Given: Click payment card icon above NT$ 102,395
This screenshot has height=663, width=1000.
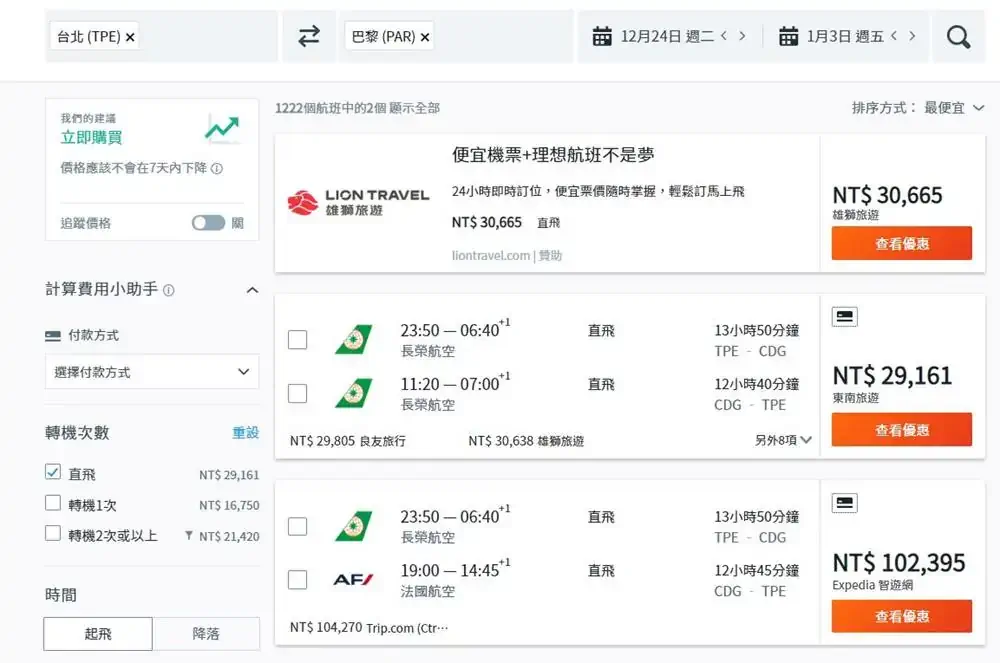Looking at the screenshot, I should click(844, 503).
